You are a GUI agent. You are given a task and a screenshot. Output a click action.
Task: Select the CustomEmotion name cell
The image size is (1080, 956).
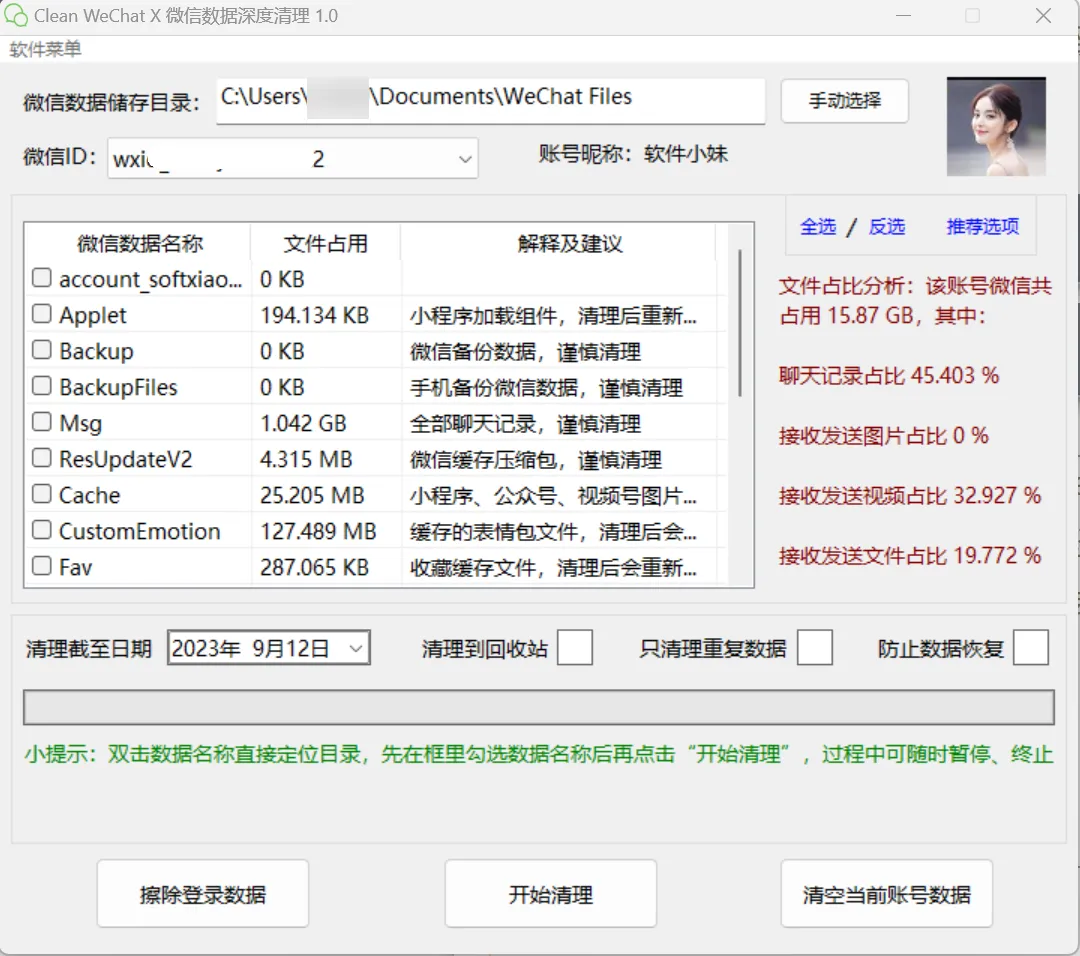click(x=140, y=531)
